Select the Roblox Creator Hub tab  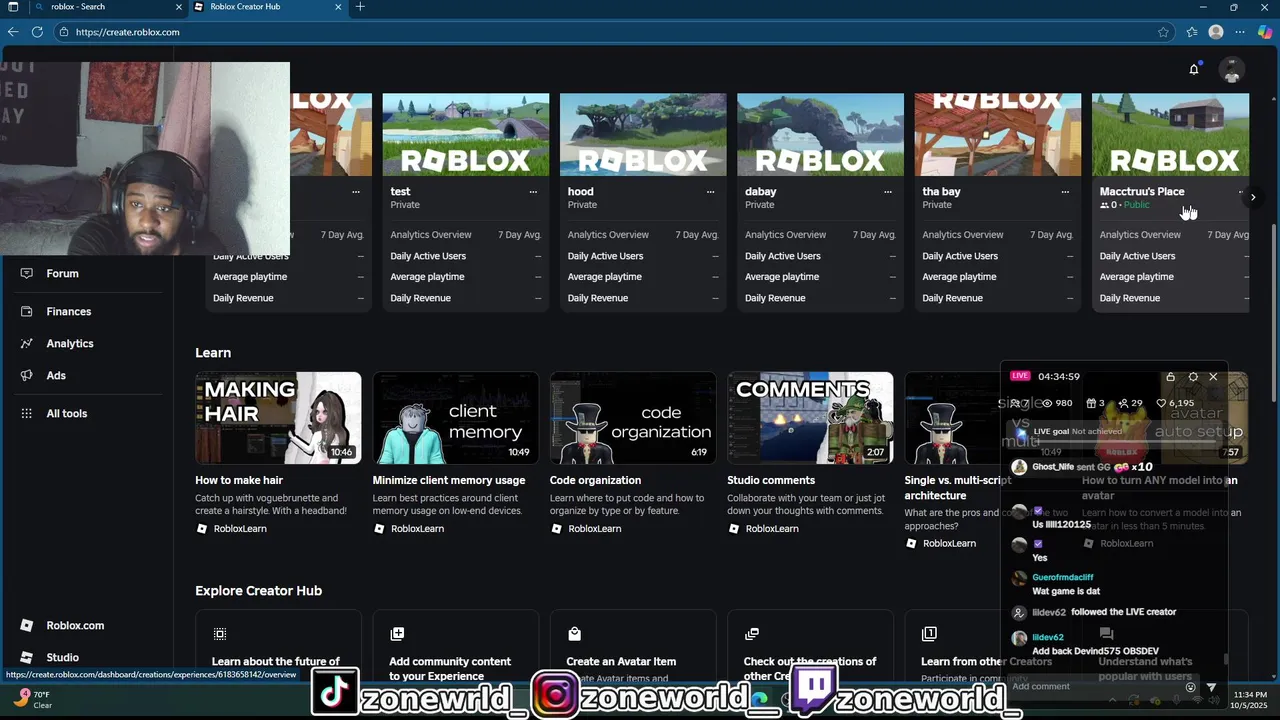[x=268, y=7]
